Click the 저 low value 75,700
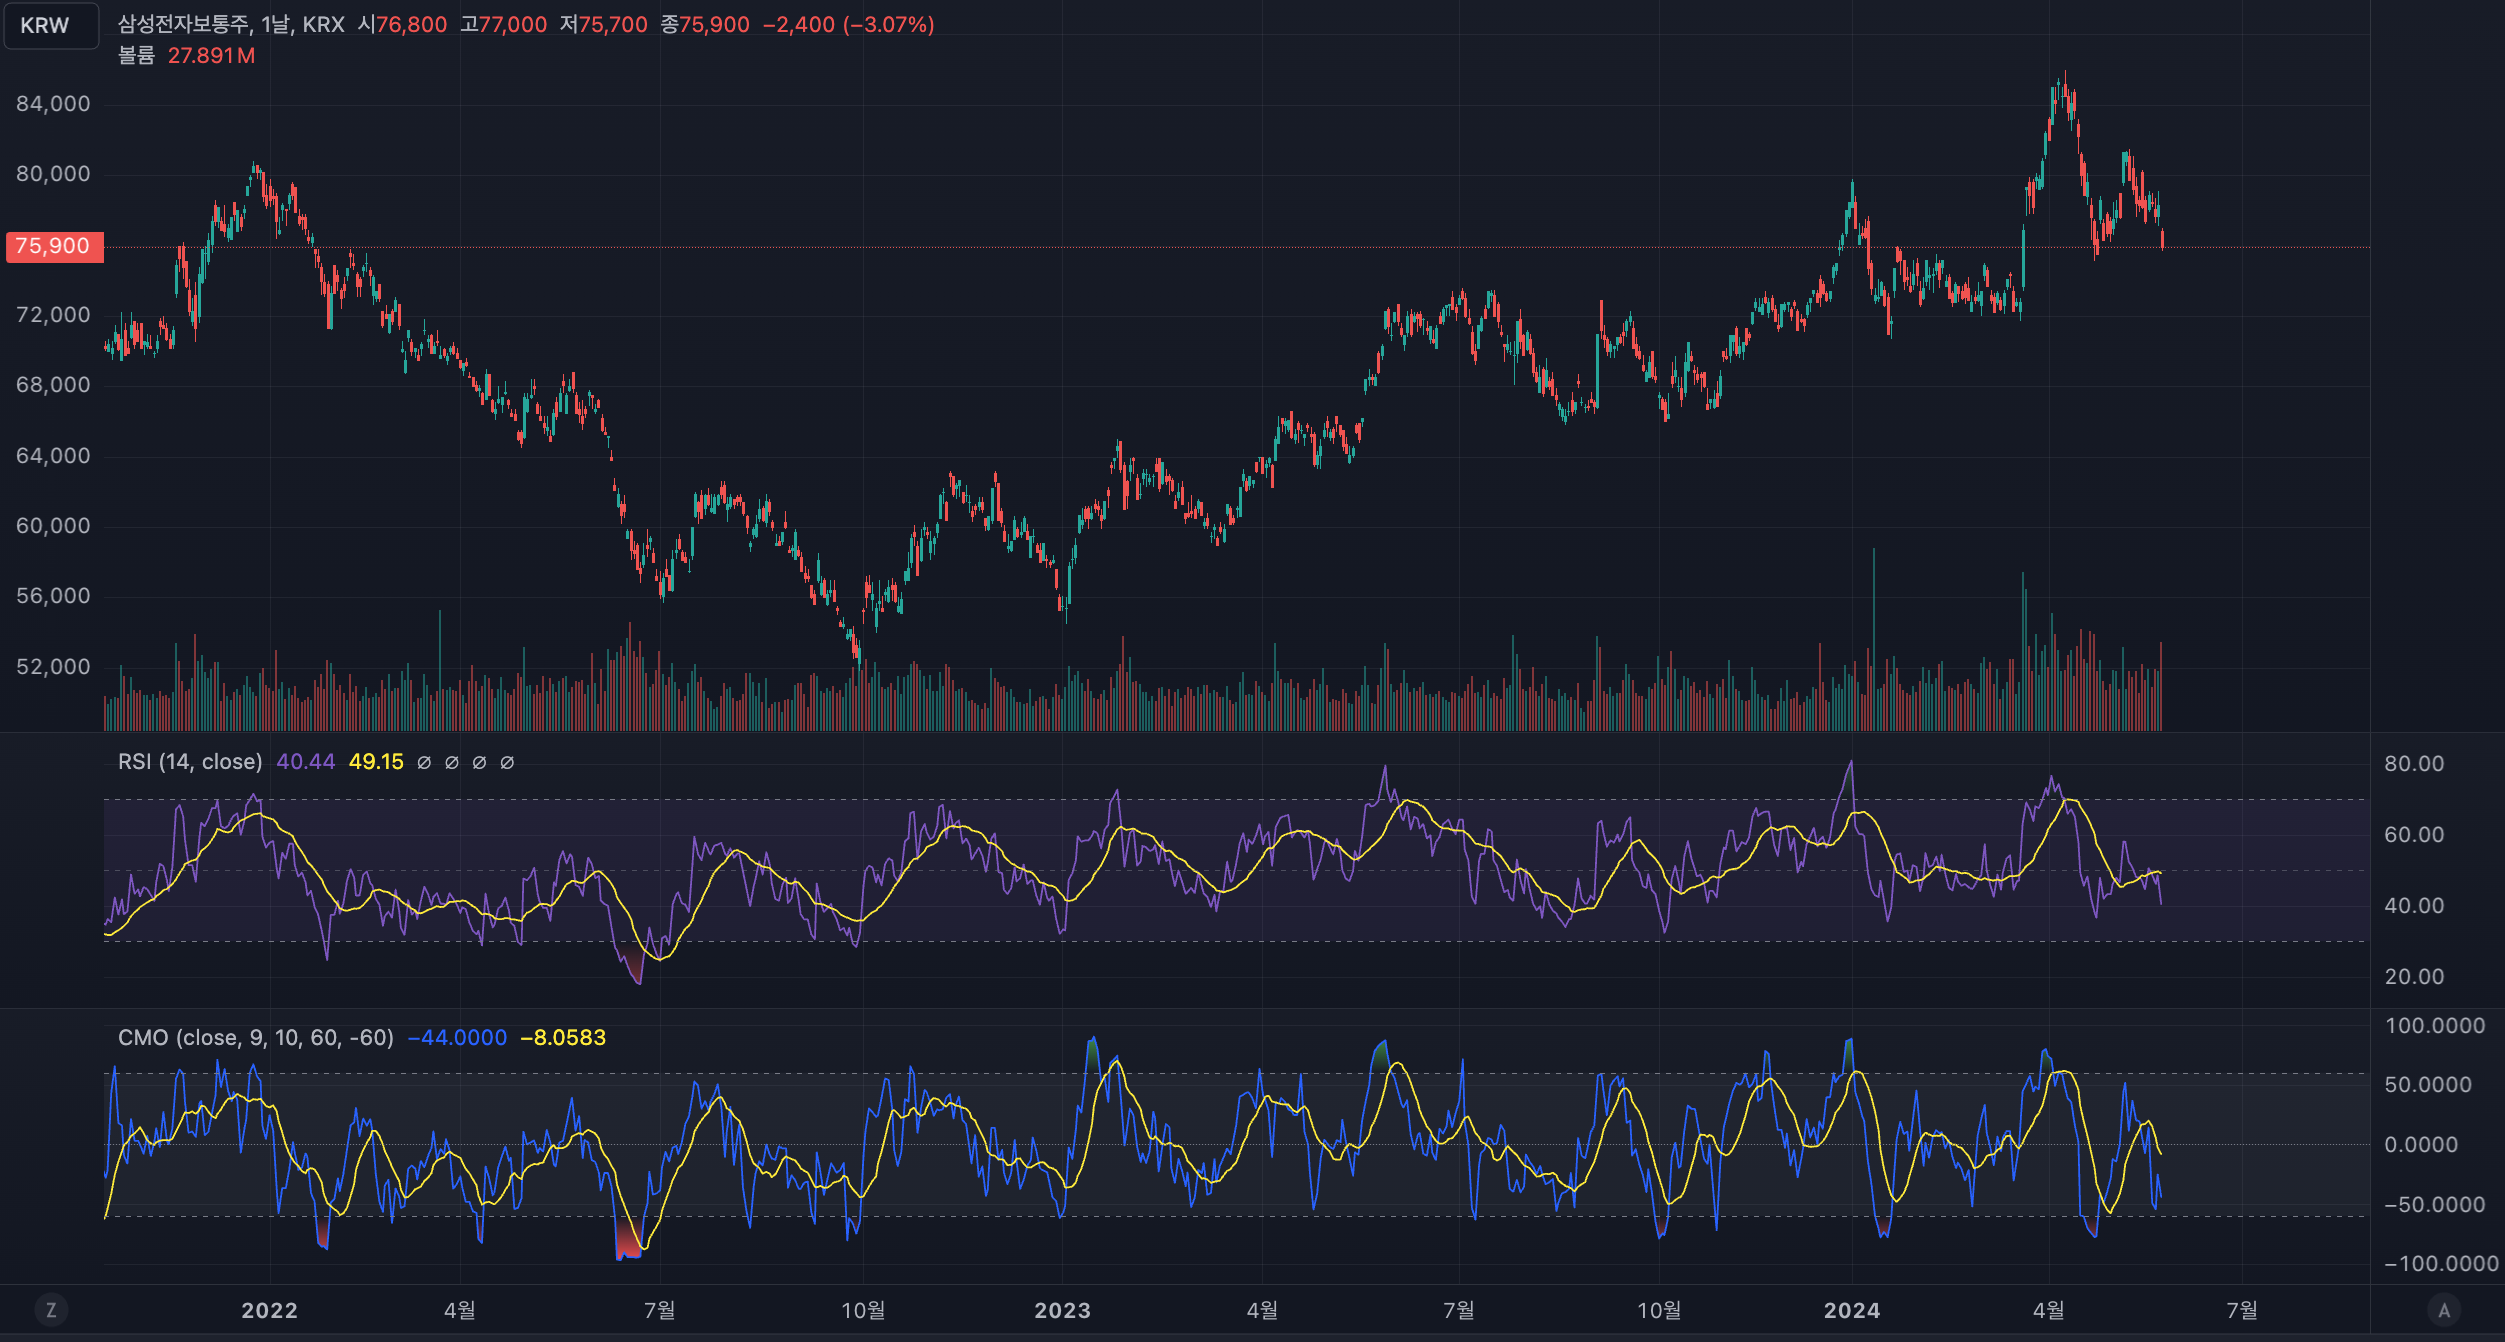 pyautogui.click(x=613, y=24)
